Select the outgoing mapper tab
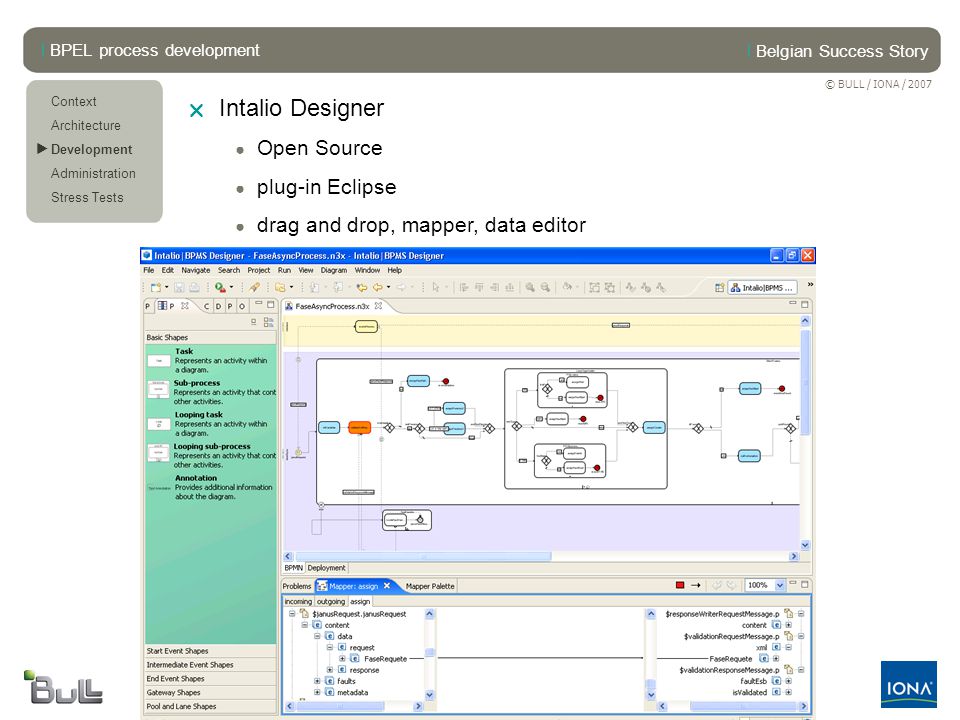 (x=331, y=602)
